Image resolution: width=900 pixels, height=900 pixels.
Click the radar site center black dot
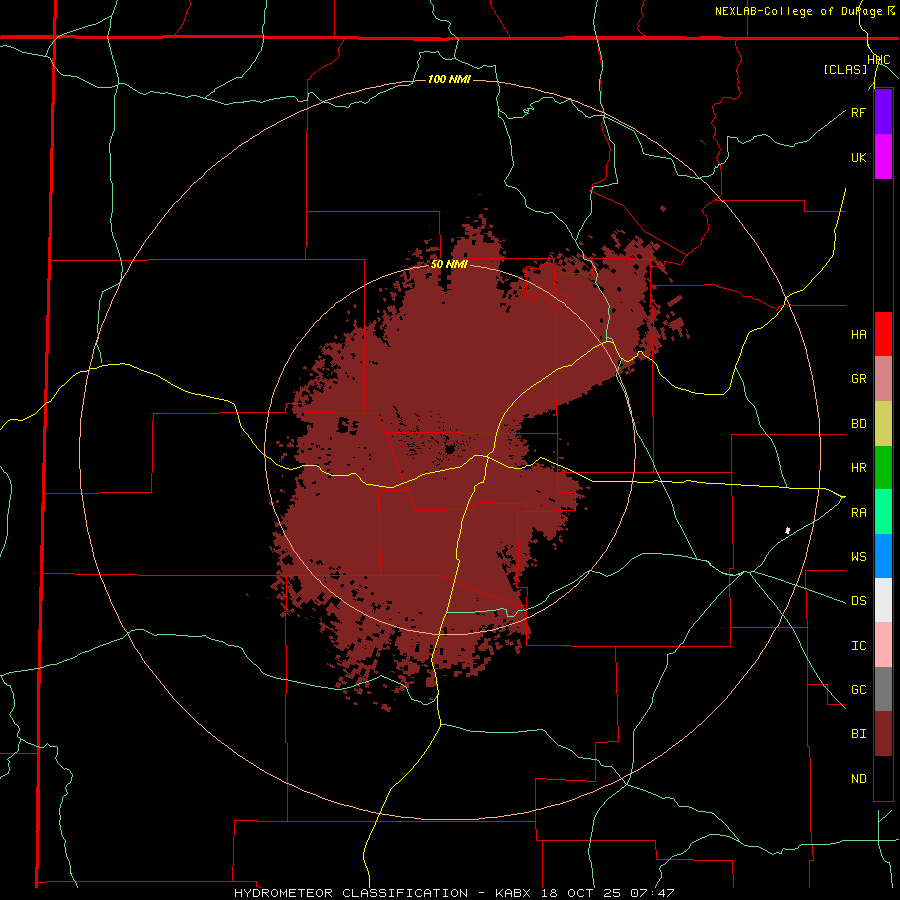click(449, 449)
